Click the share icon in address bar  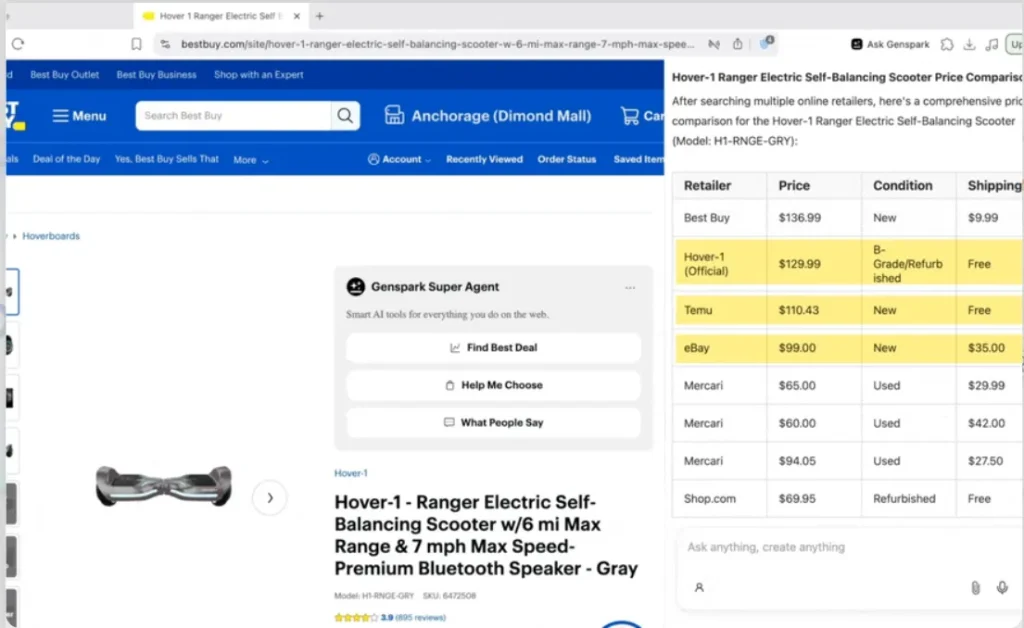click(x=738, y=44)
